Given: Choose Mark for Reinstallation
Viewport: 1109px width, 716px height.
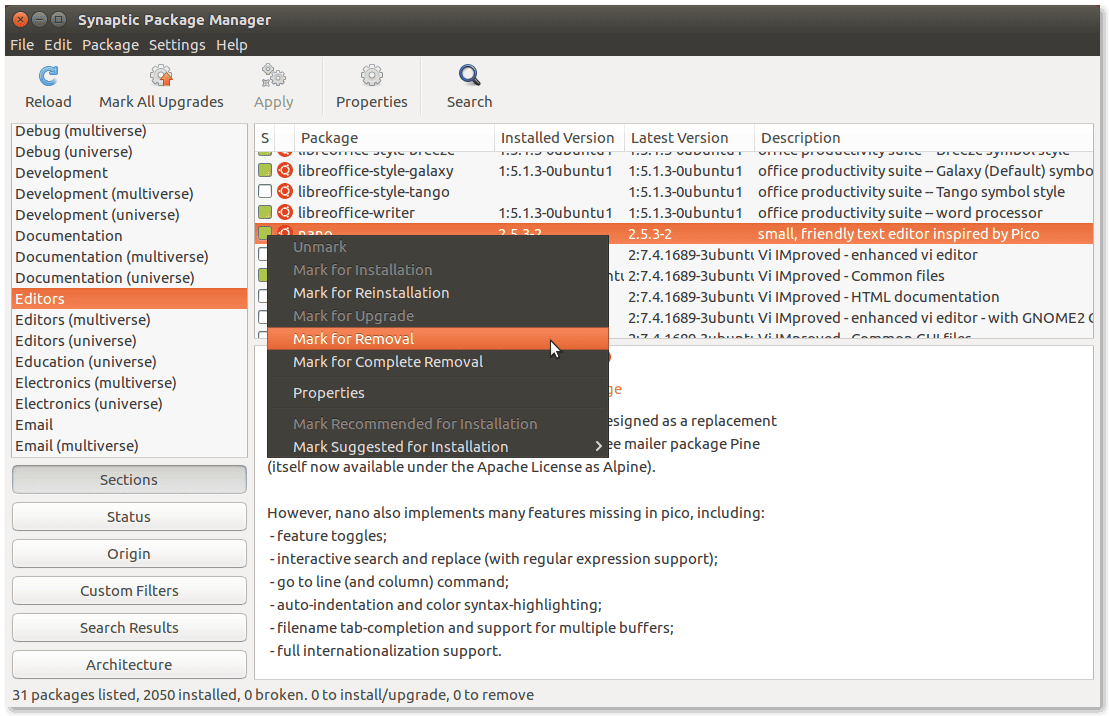Looking at the screenshot, I should click(x=438, y=293).
